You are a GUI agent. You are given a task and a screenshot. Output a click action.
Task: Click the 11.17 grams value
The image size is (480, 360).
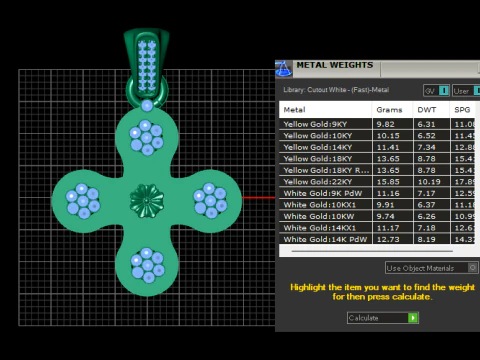tap(388, 228)
